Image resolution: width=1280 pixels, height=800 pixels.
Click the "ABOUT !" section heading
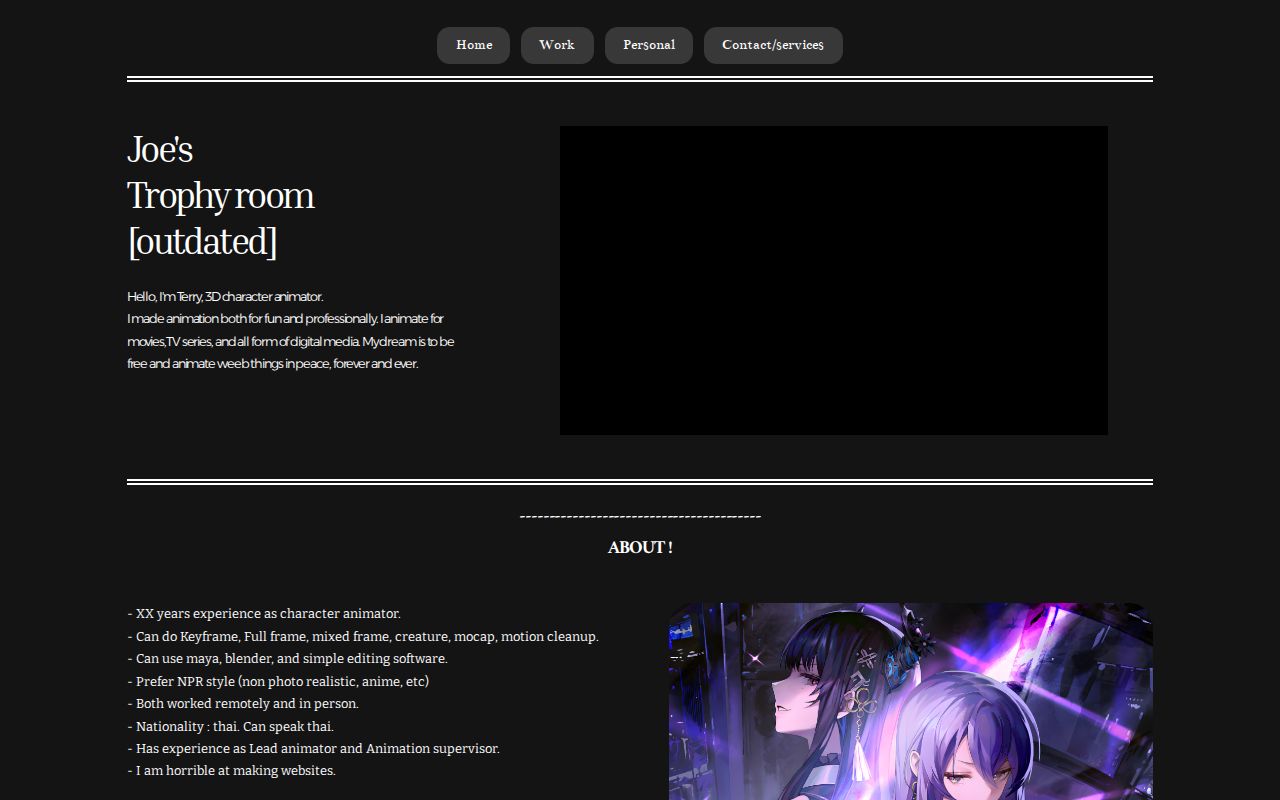pyautogui.click(x=640, y=547)
